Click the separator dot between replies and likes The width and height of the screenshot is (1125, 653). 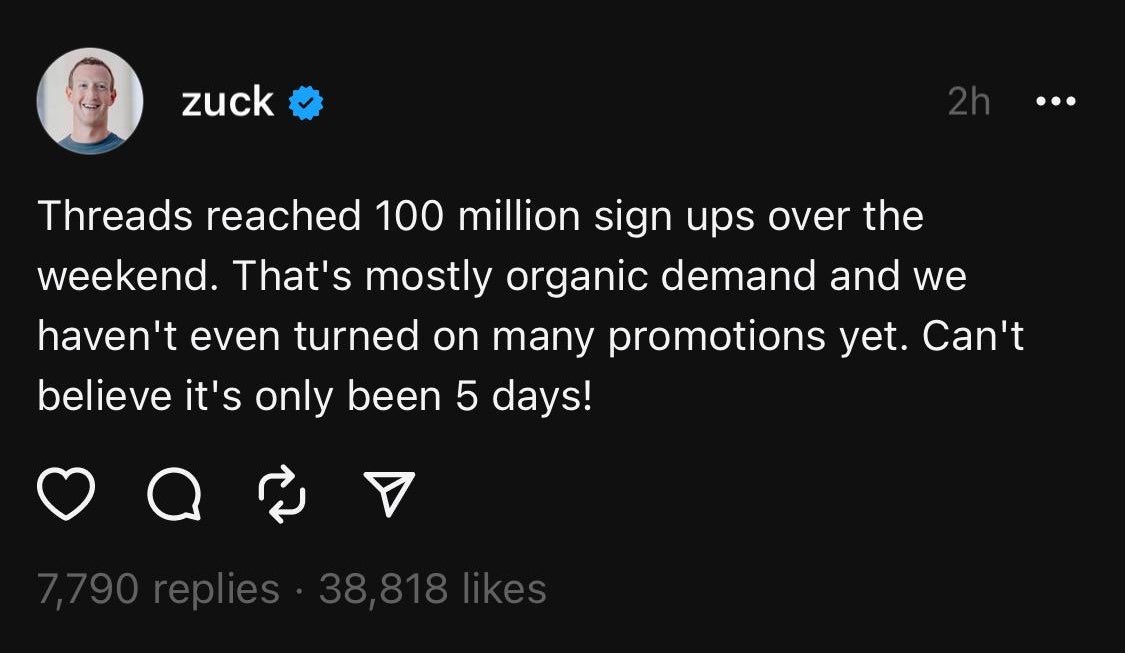click(299, 591)
